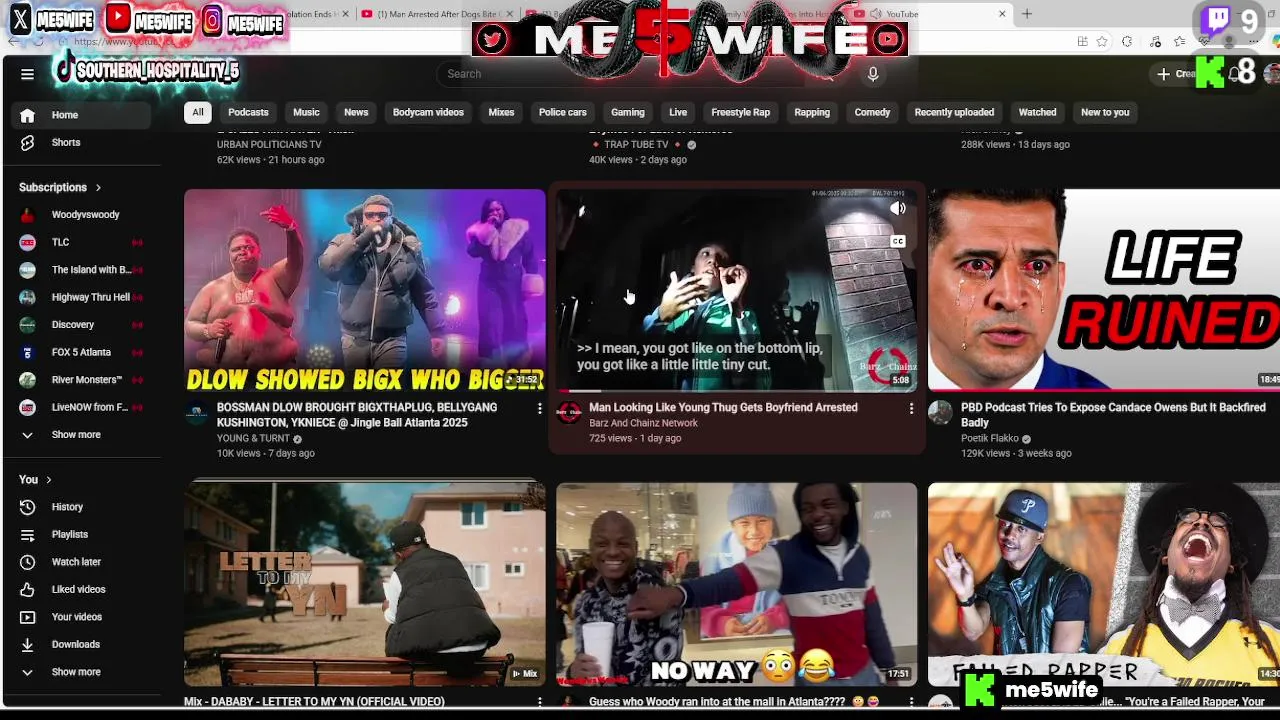Open Liked videos list
The height and width of the screenshot is (720, 1280).
click(80, 590)
